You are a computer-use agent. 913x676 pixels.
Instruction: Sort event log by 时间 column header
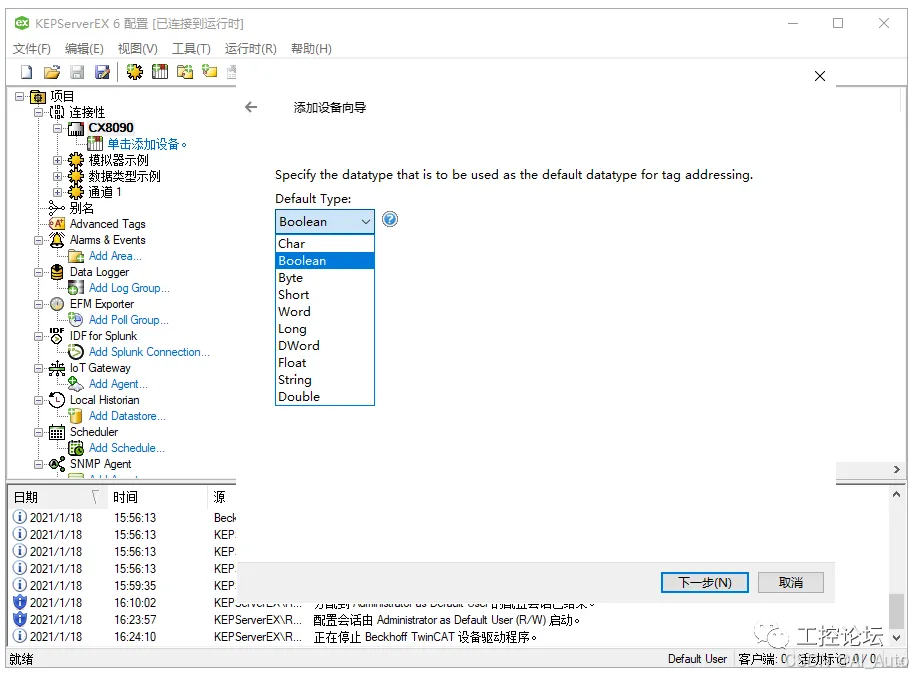[x=157, y=497]
